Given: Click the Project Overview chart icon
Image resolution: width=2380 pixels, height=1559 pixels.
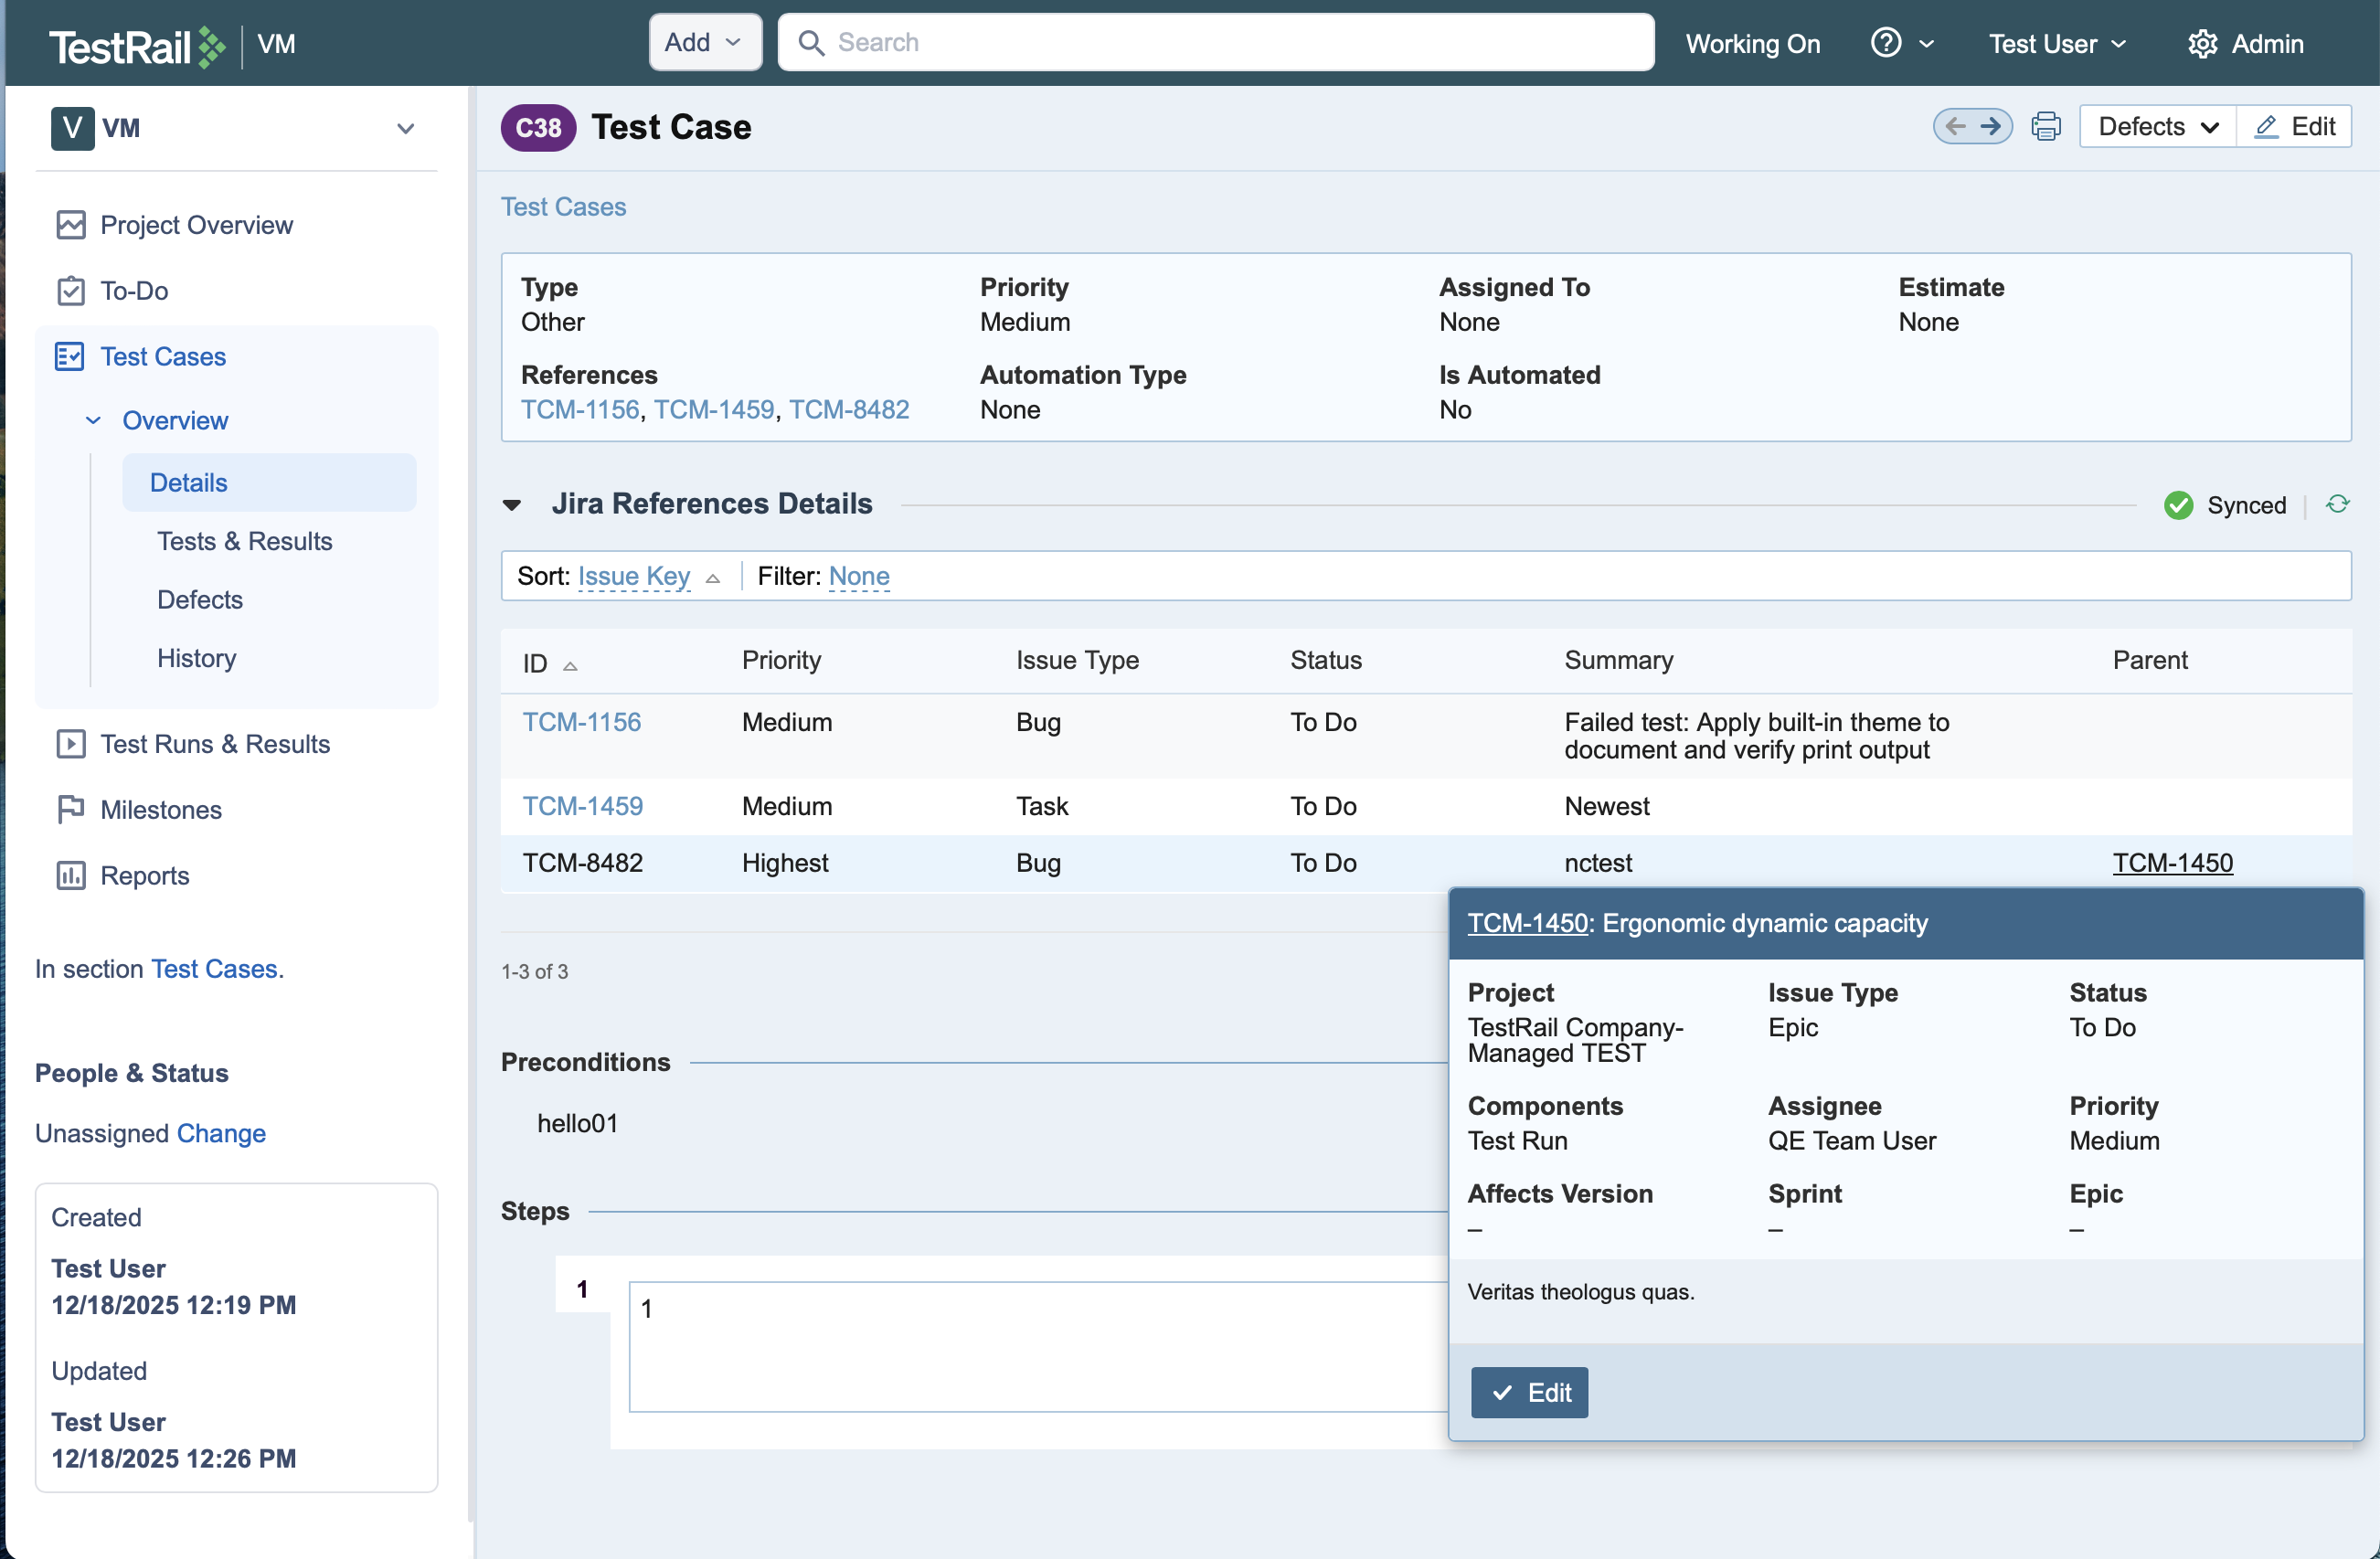Looking at the screenshot, I should click(x=71, y=225).
